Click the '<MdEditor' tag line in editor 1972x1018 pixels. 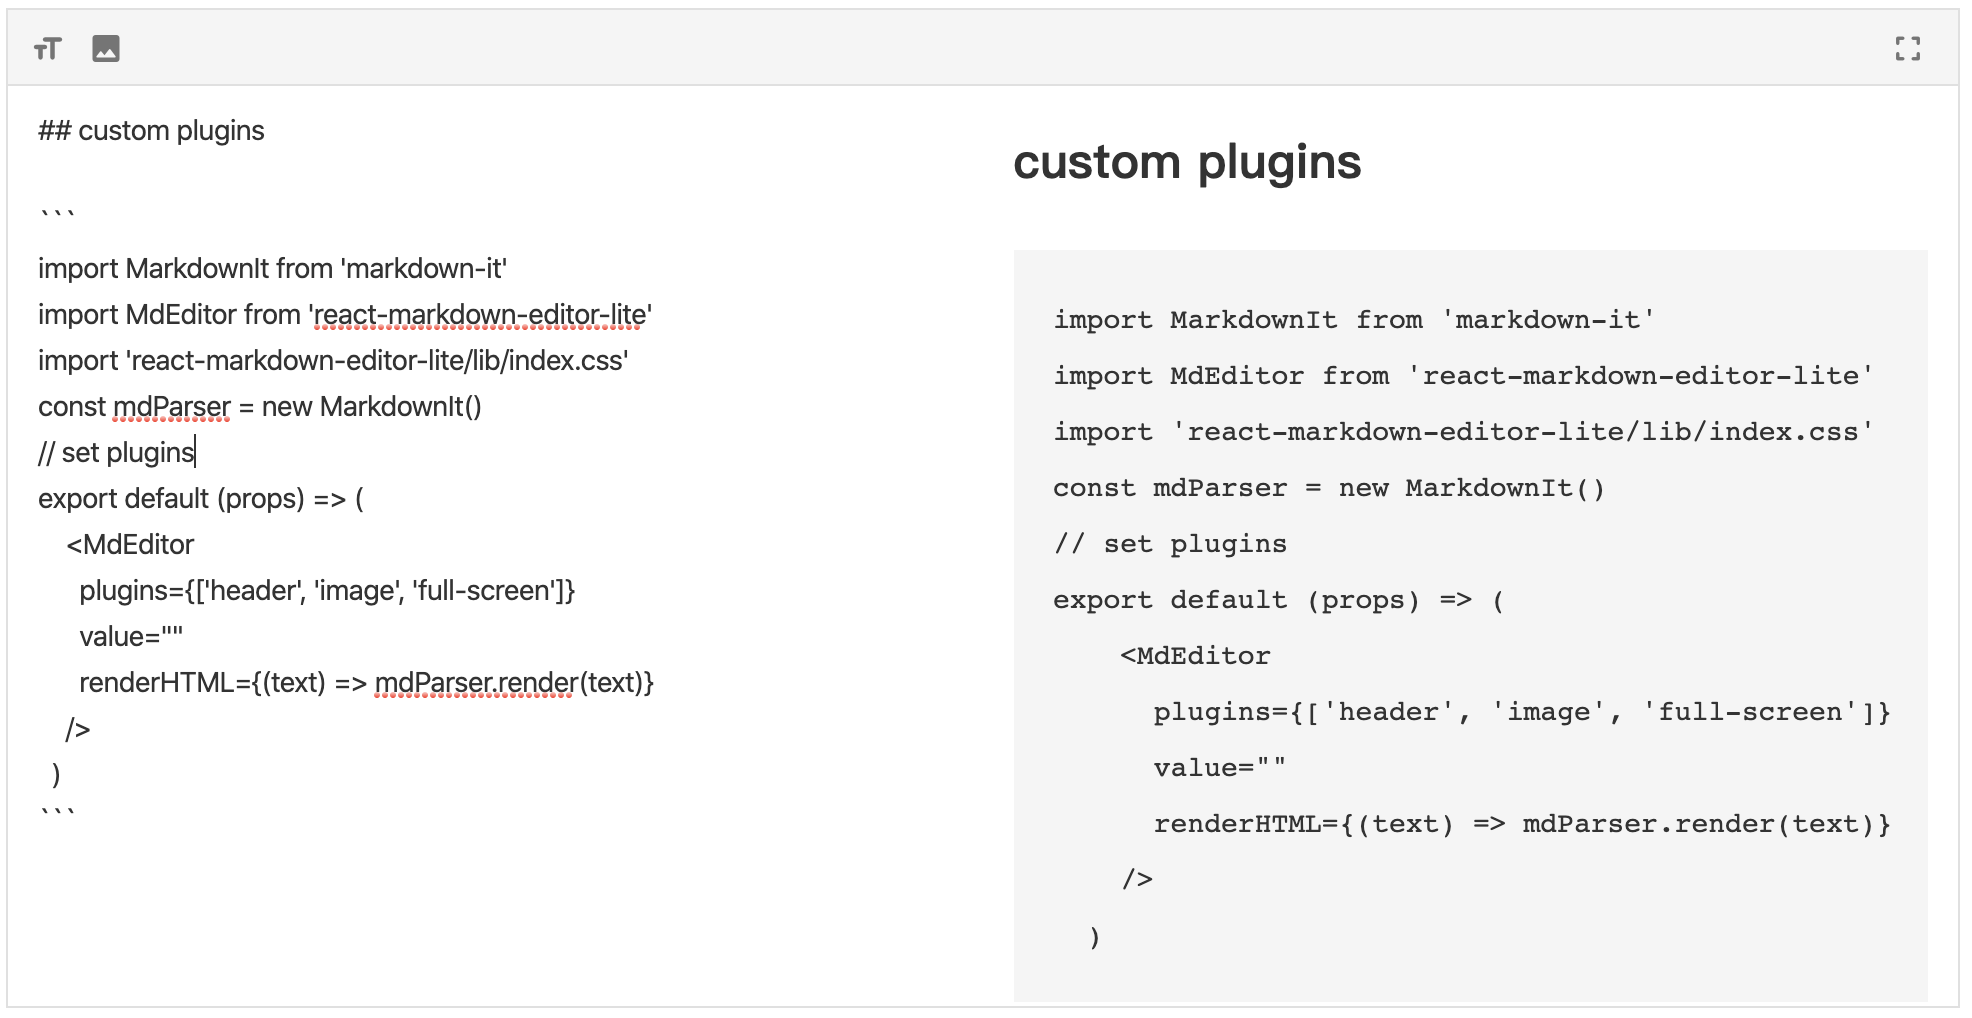[x=130, y=545]
